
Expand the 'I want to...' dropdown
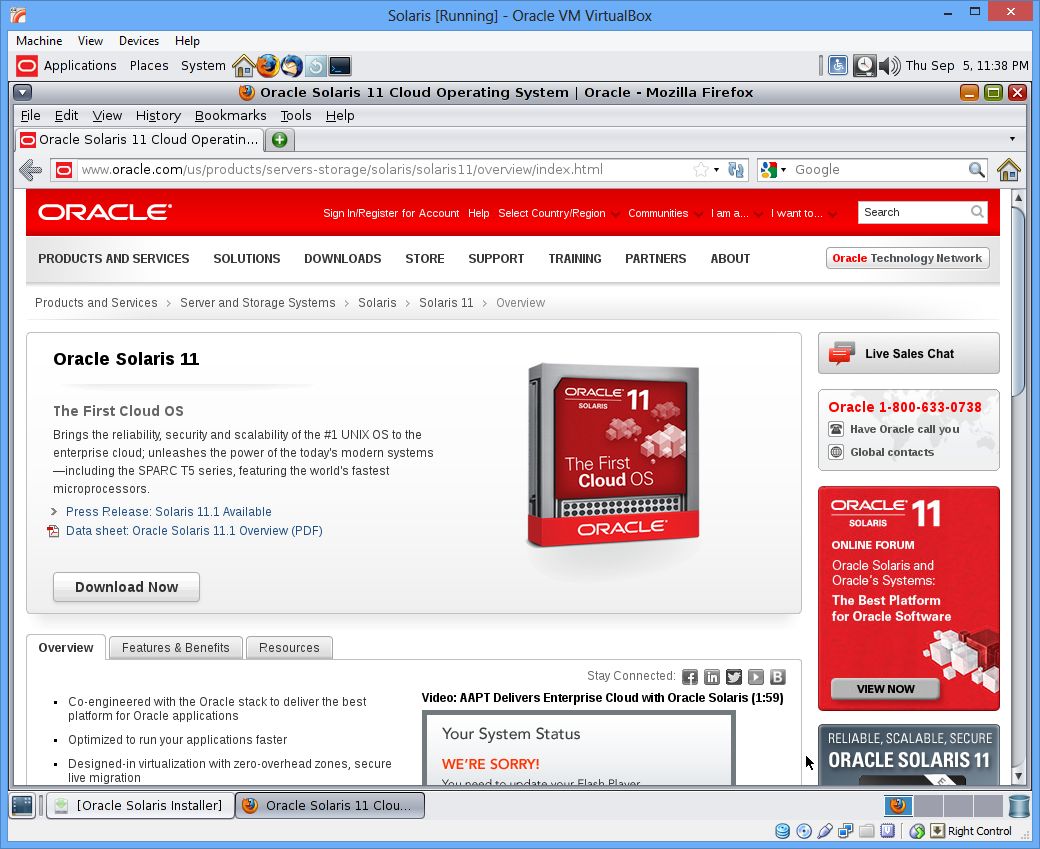point(803,214)
